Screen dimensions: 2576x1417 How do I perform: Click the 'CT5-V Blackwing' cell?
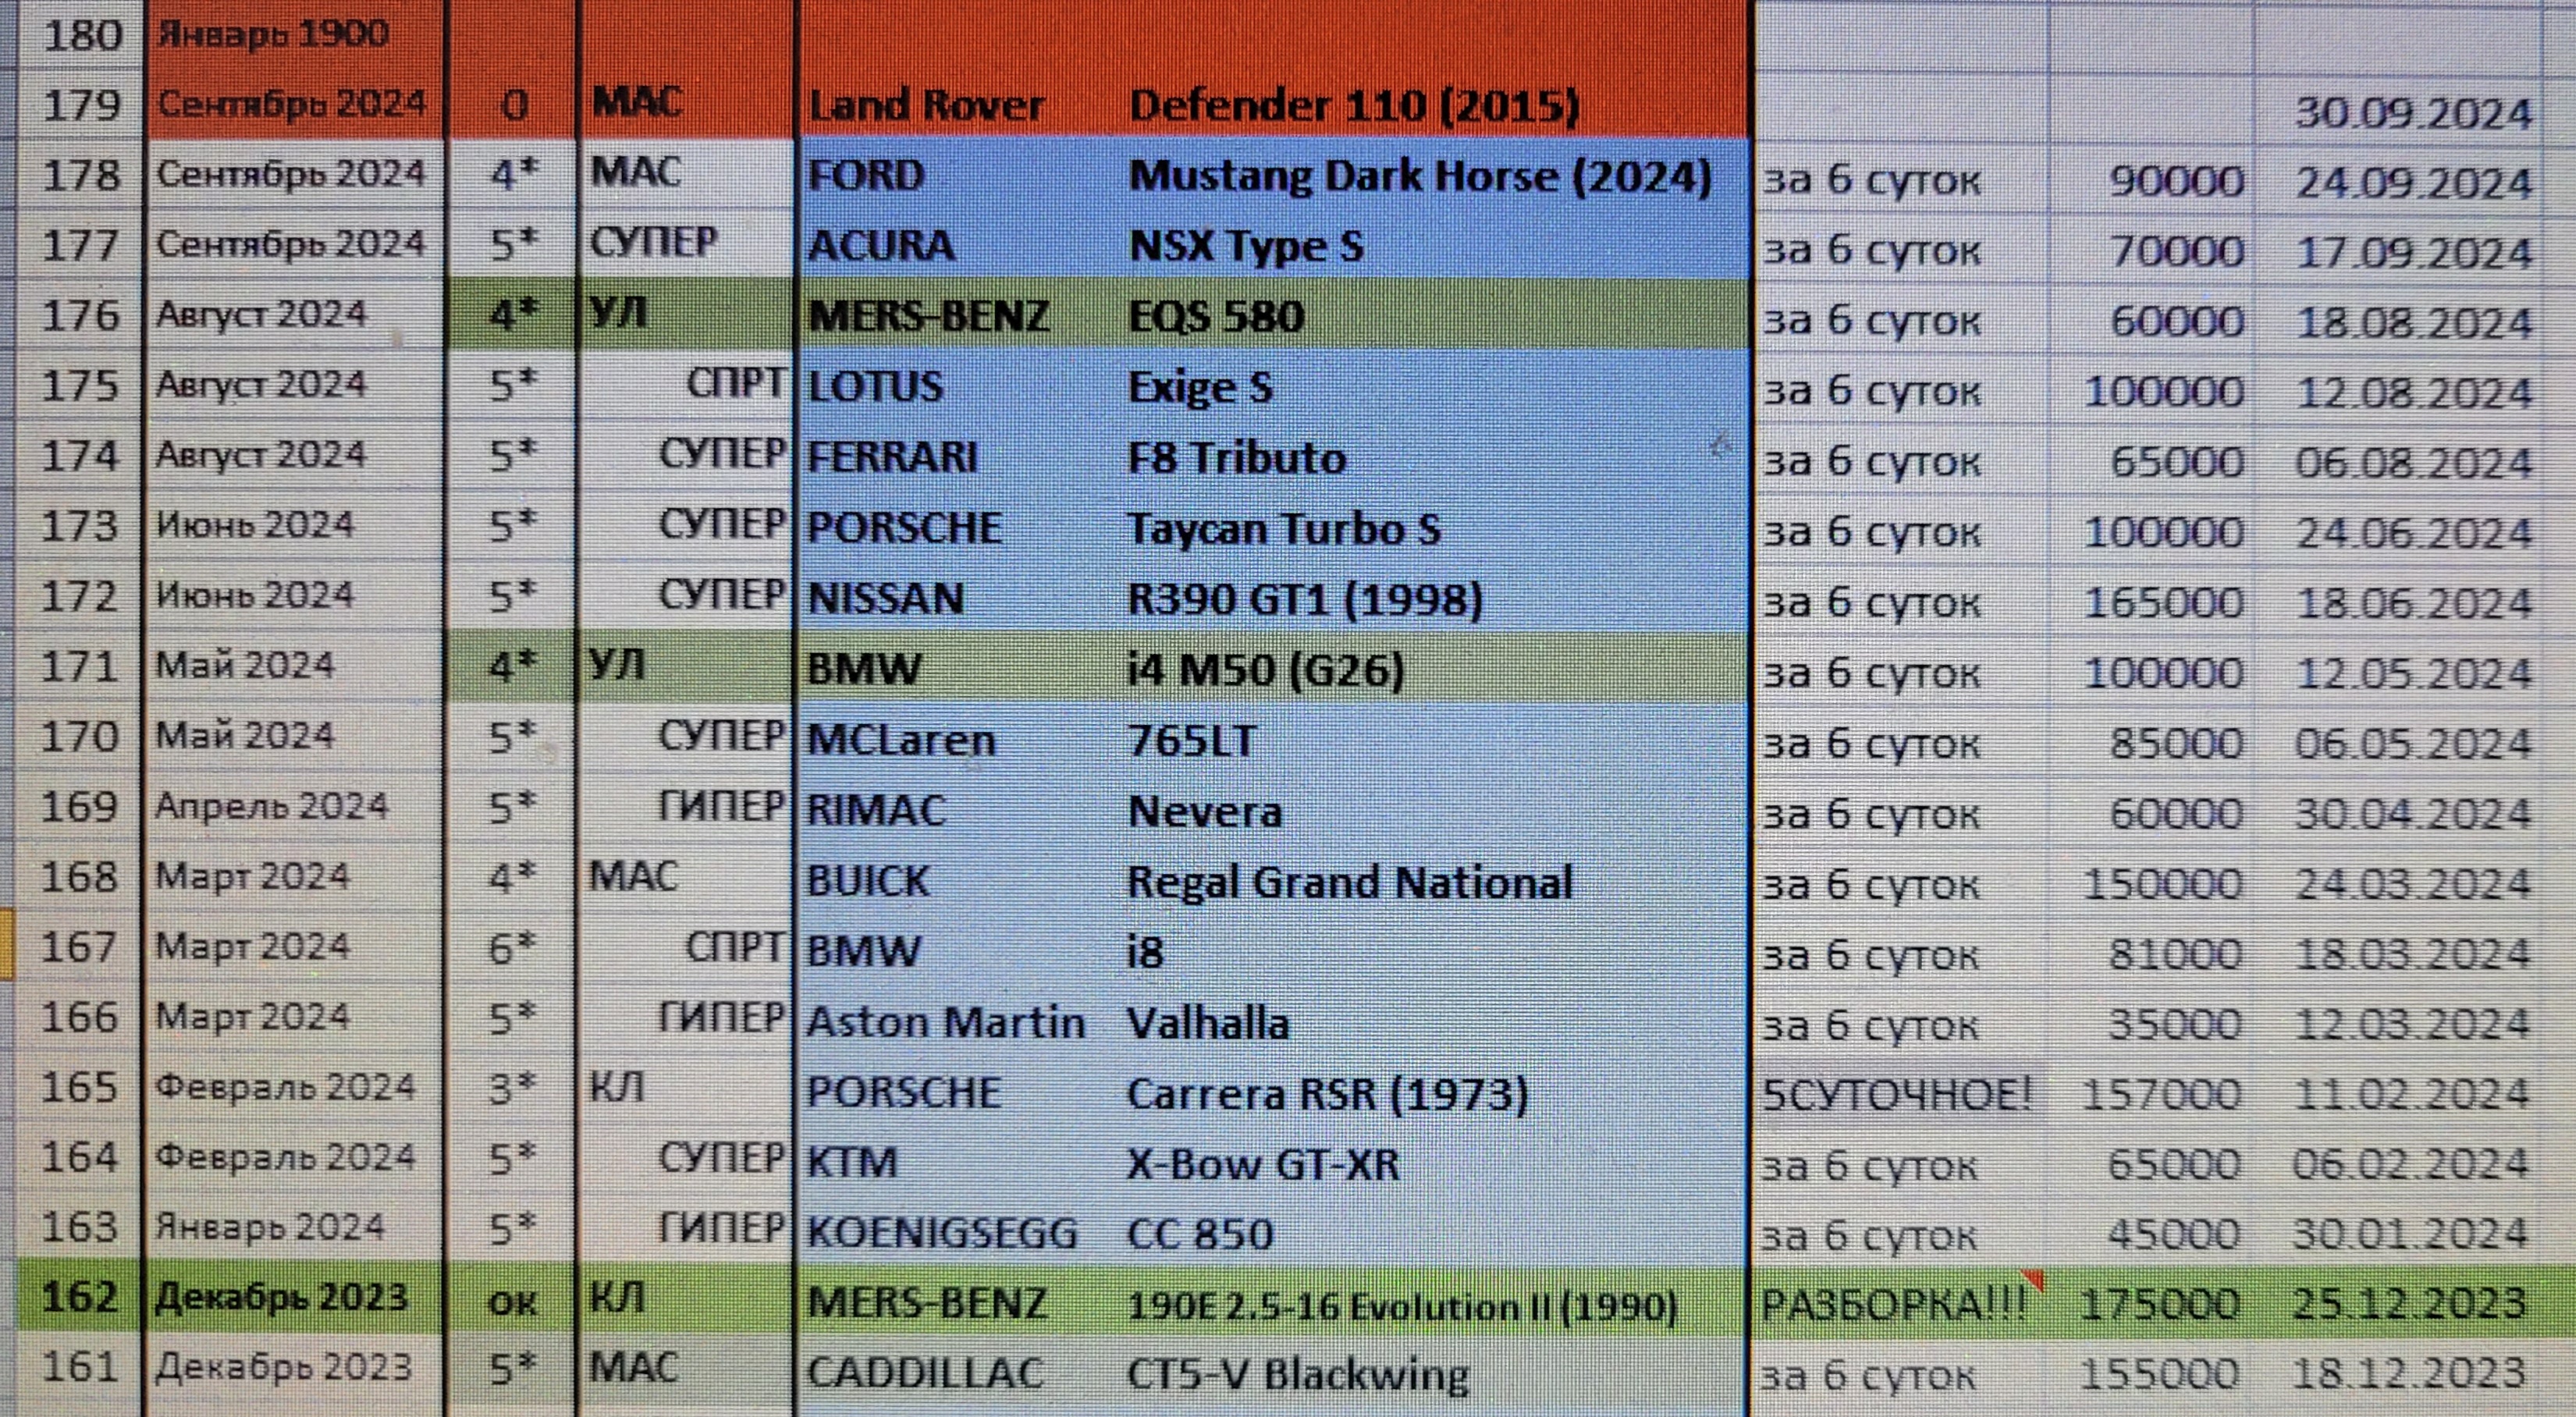coord(1436,1374)
